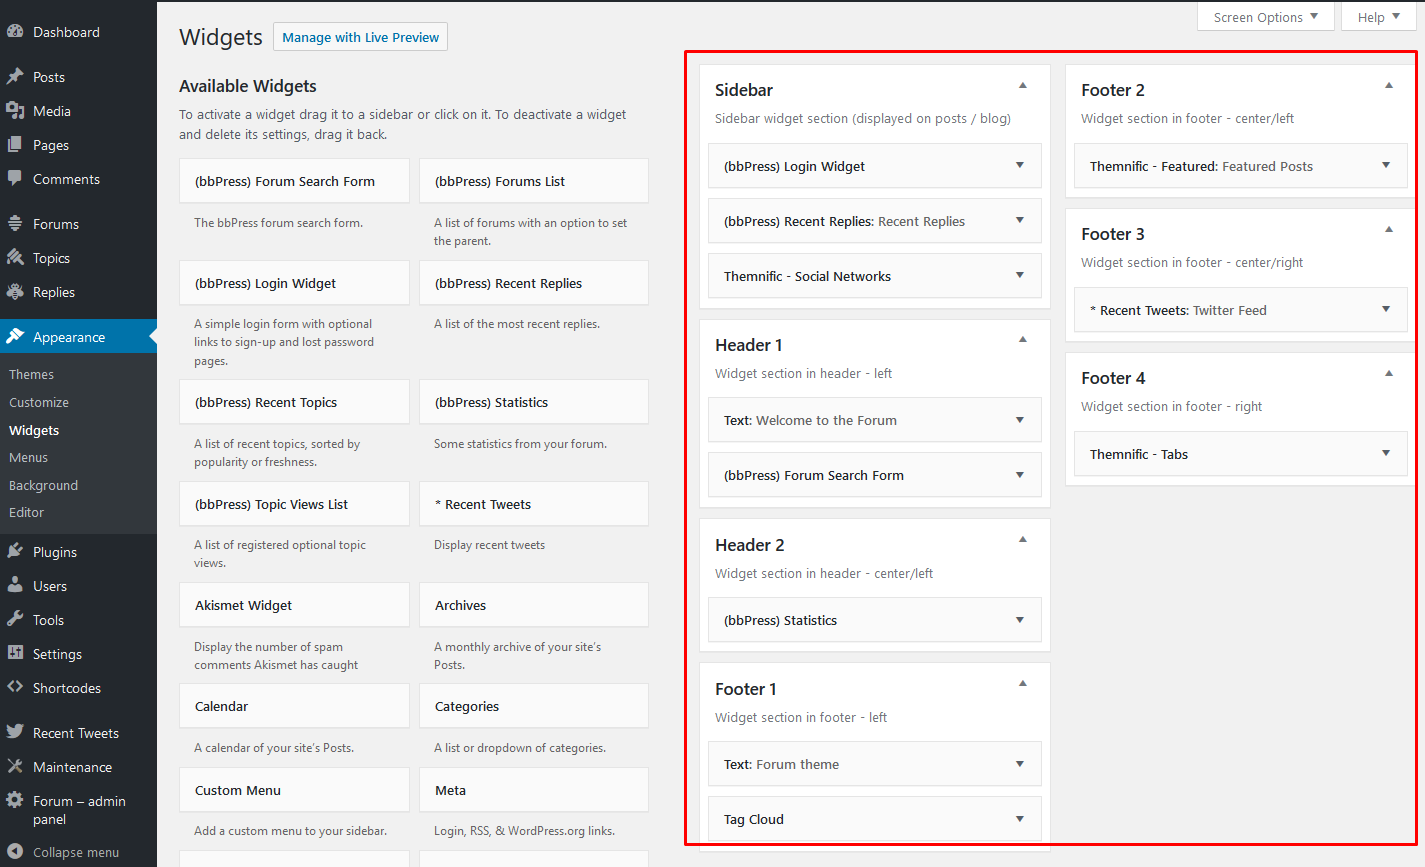Click the Users person icon
The width and height of the screenshot is (1425, 867).
pos(15,586)
